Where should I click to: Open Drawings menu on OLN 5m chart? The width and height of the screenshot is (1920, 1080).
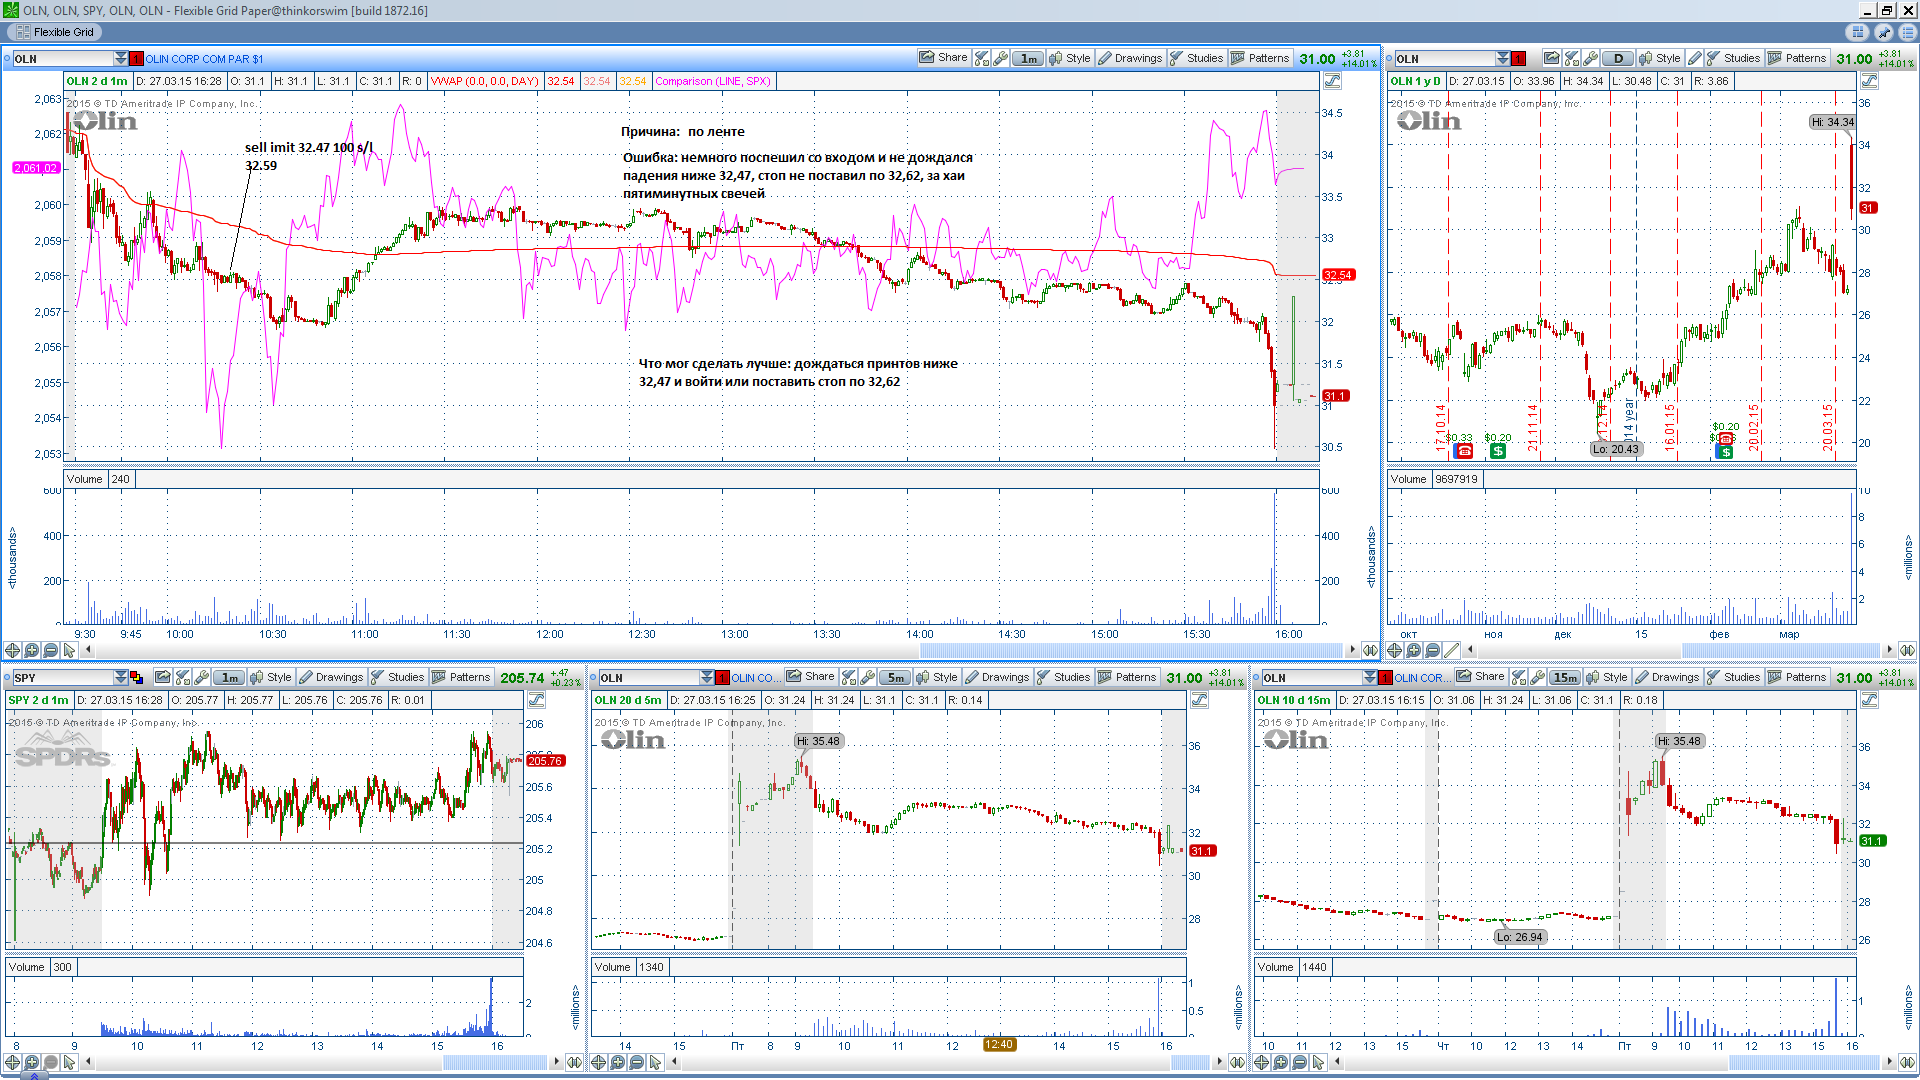(x=997, y=677)
